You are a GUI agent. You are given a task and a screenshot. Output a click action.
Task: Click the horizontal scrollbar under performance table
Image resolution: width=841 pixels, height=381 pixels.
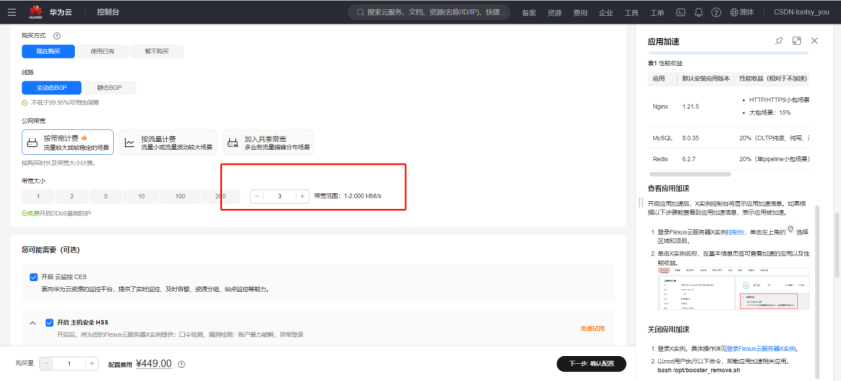pos(690,174)
